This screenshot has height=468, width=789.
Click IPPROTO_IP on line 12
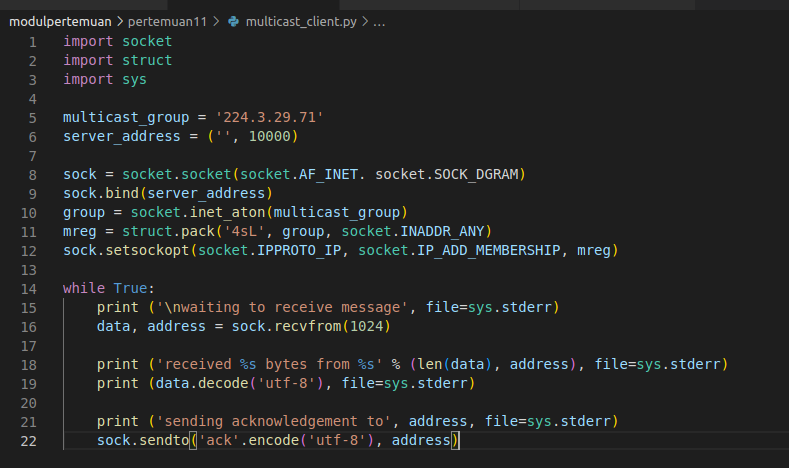(299, 251)
